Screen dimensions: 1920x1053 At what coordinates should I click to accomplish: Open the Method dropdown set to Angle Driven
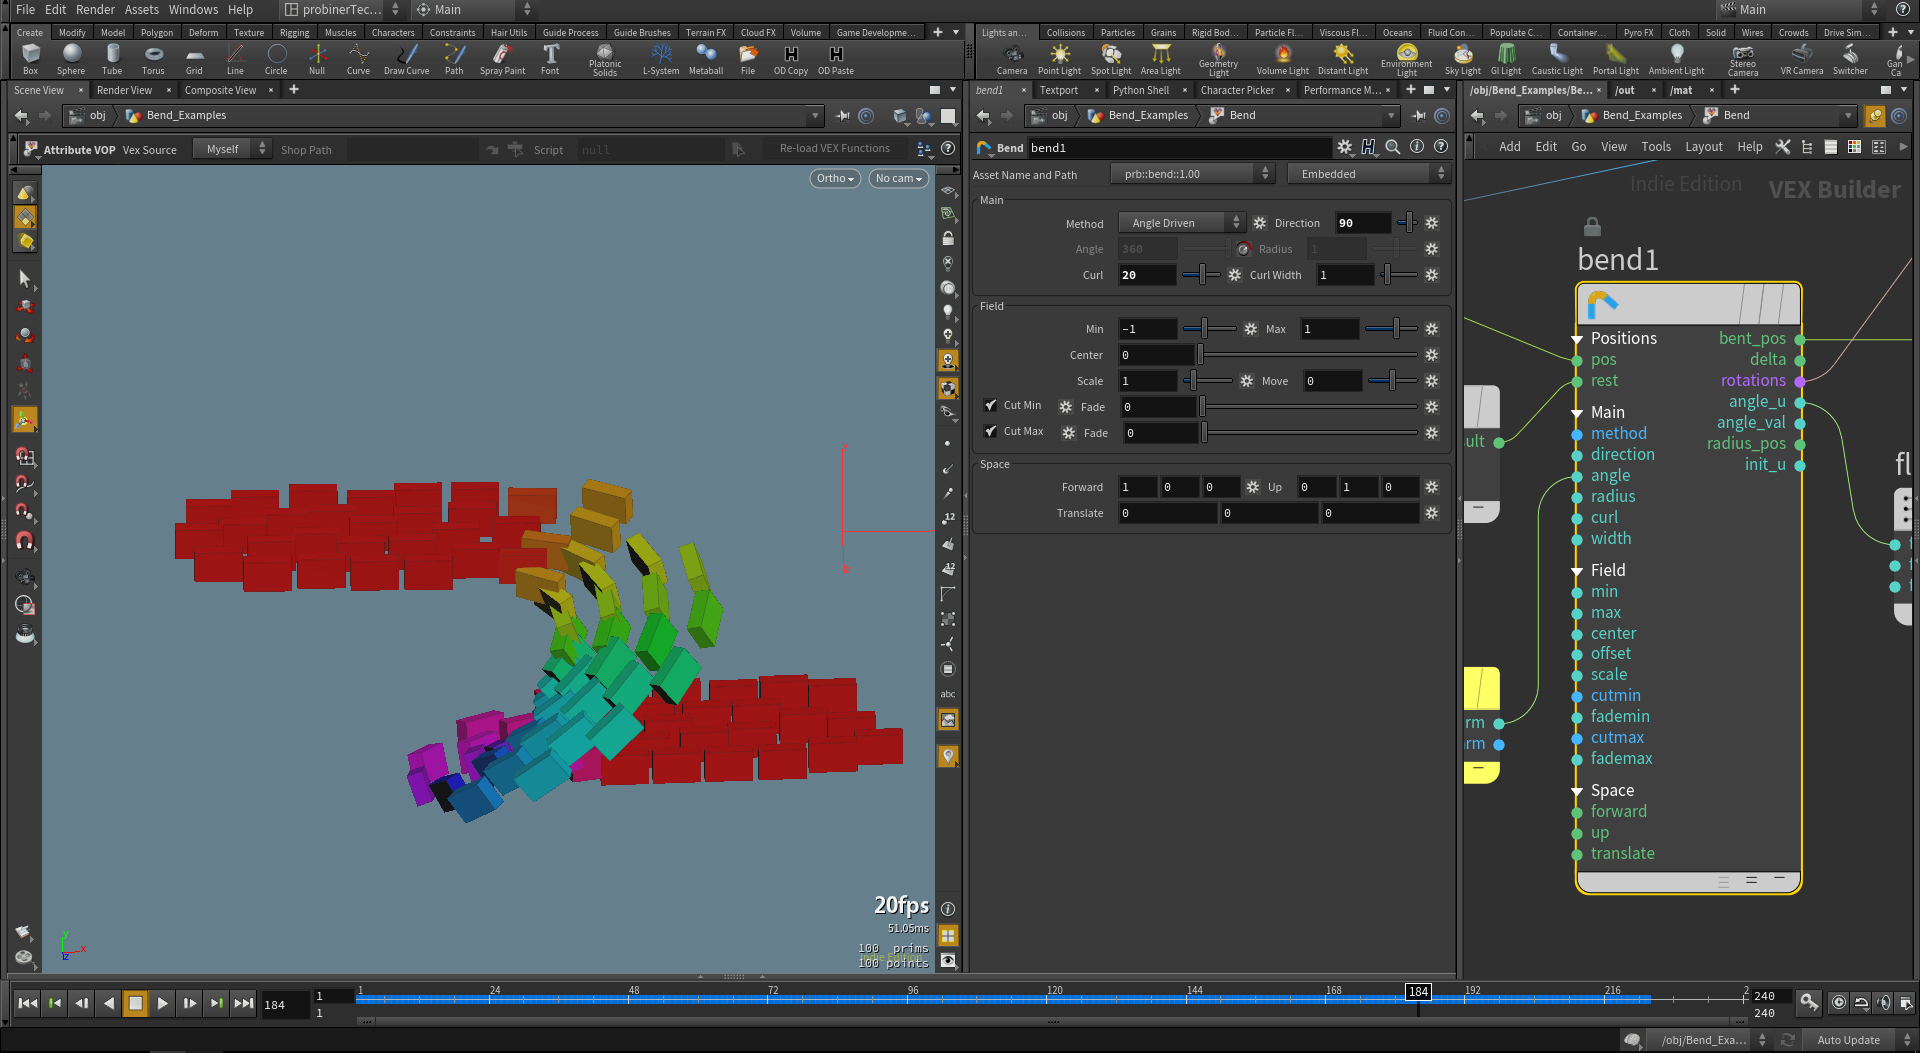(1180, 223)
